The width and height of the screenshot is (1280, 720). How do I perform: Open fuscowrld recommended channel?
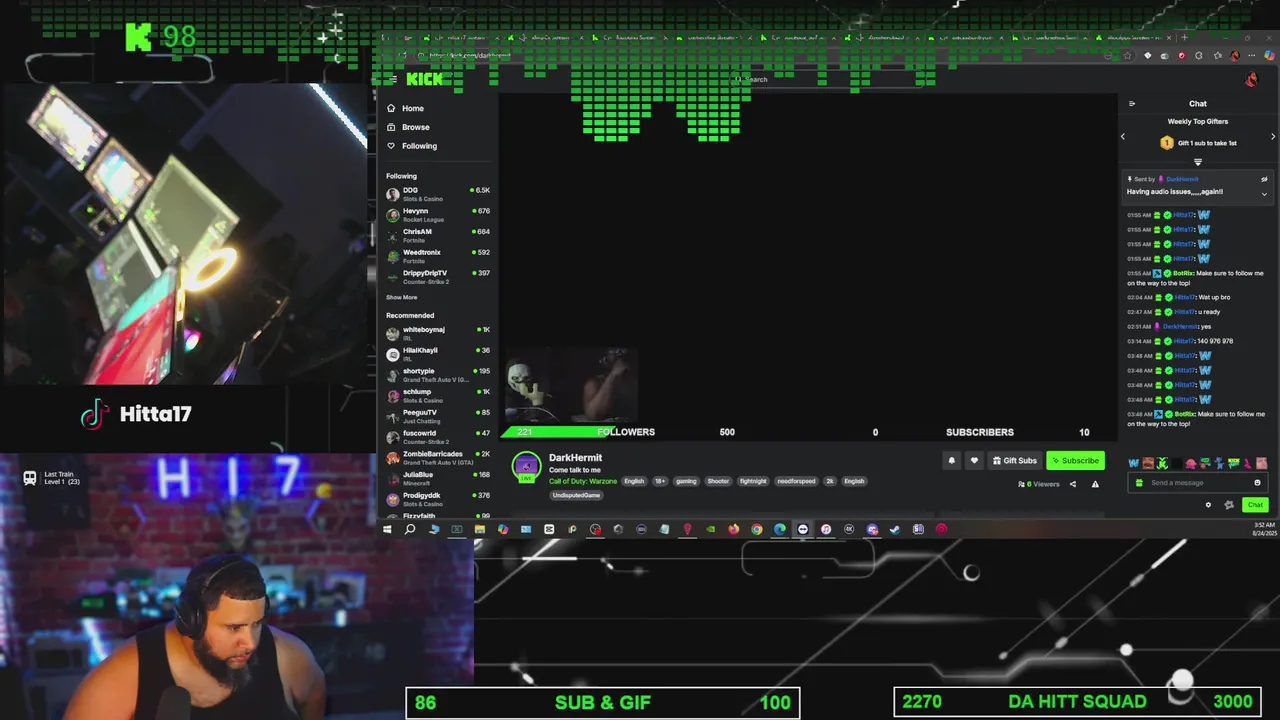coord(438,437)
